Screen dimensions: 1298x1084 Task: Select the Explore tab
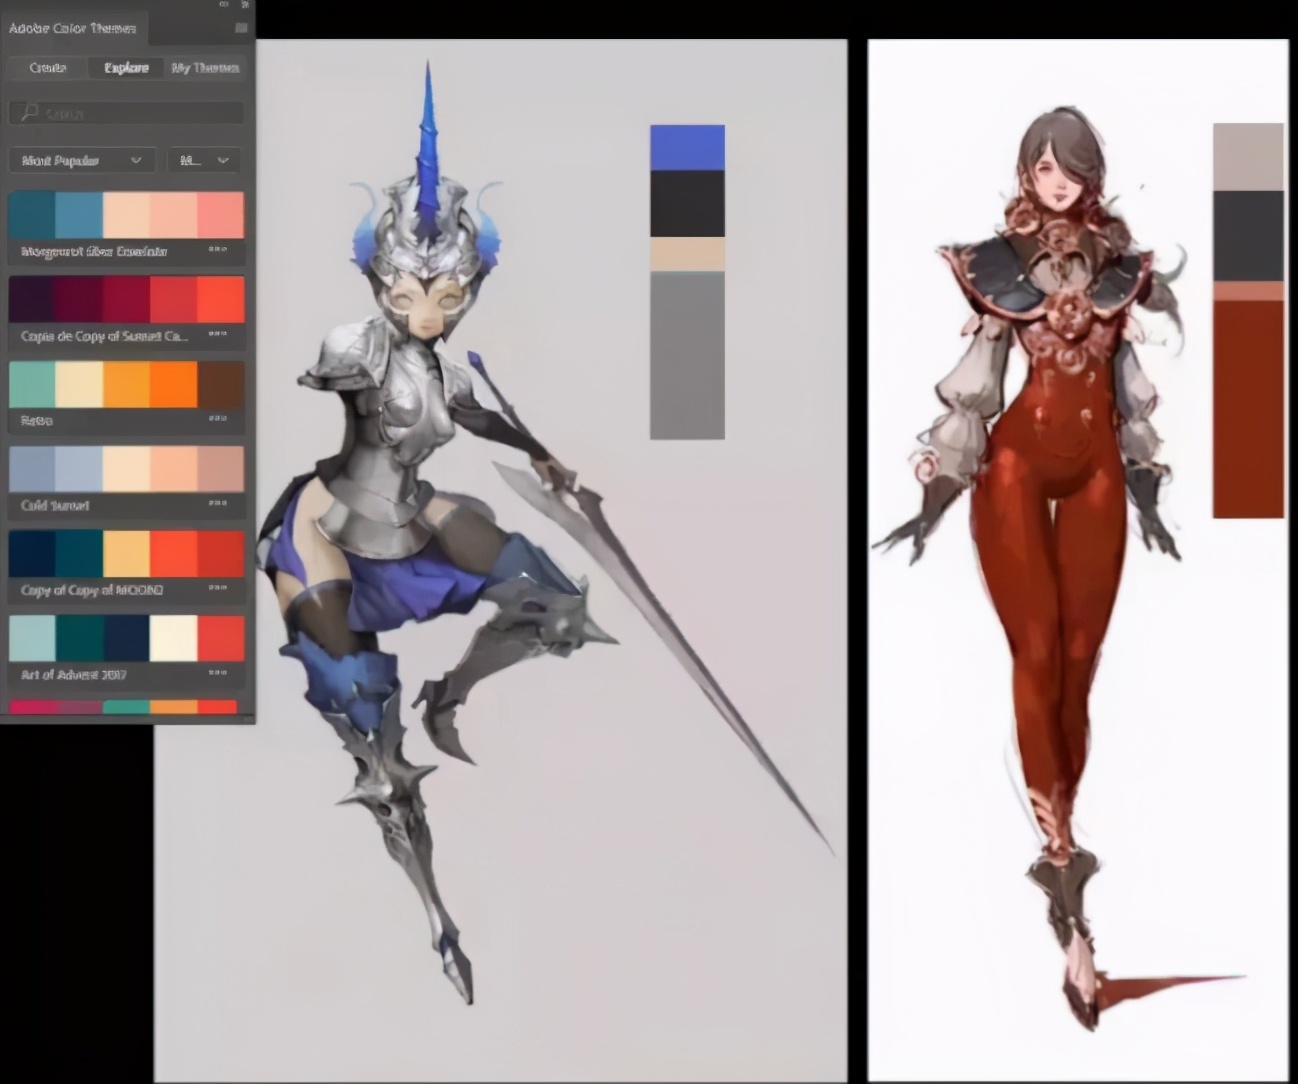[x=126, y=68]
